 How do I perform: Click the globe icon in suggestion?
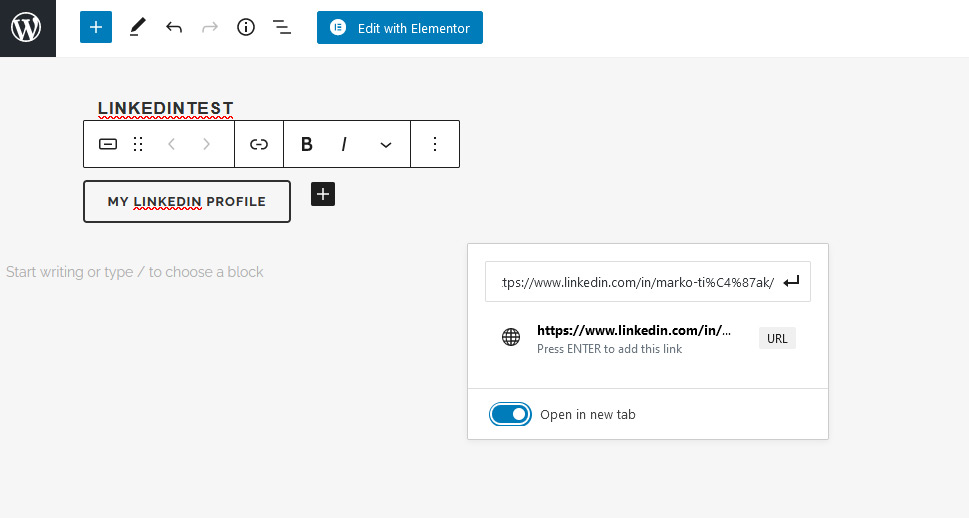[x=511, y=337]
